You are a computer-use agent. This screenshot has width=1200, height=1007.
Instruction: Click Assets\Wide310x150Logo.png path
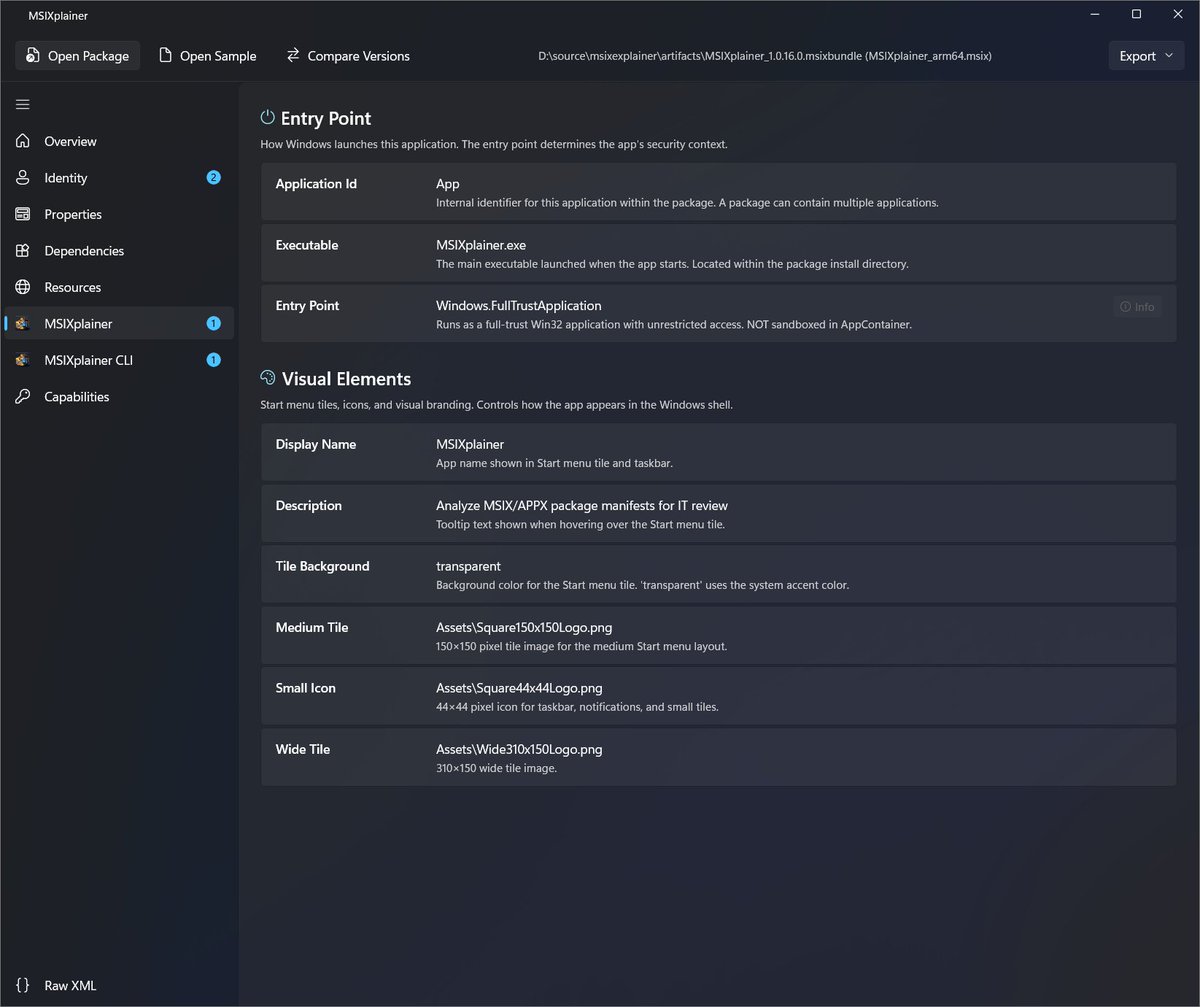point(519,749)
